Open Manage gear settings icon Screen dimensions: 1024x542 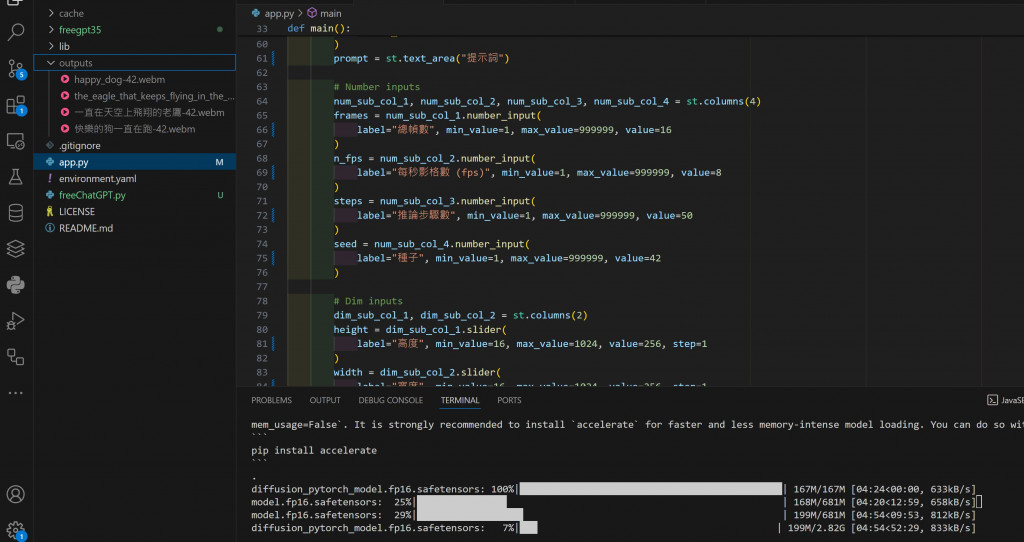coord(16,530)
